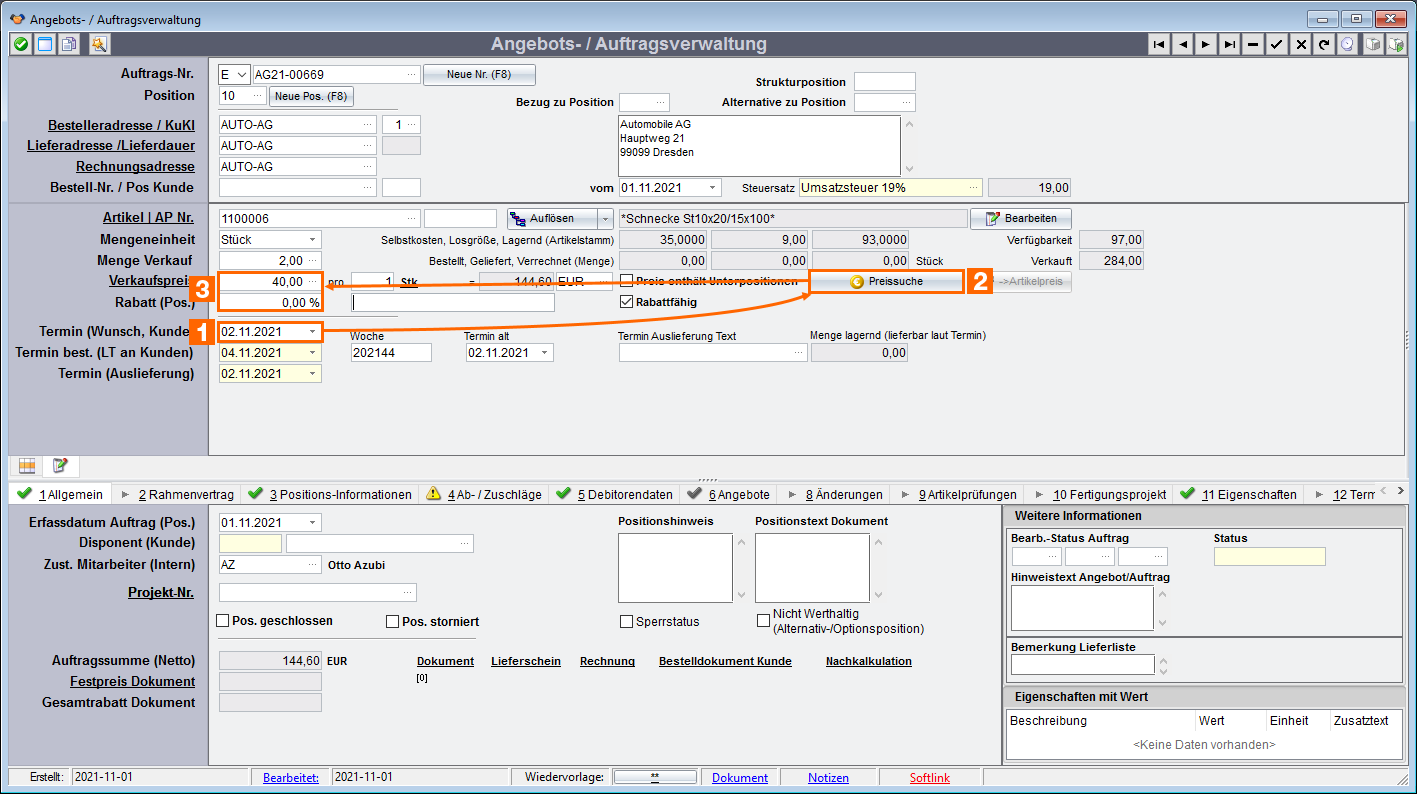
Task: Open Termin (Auslieferung) date dropdown
Action: click(x=313, y=373)
